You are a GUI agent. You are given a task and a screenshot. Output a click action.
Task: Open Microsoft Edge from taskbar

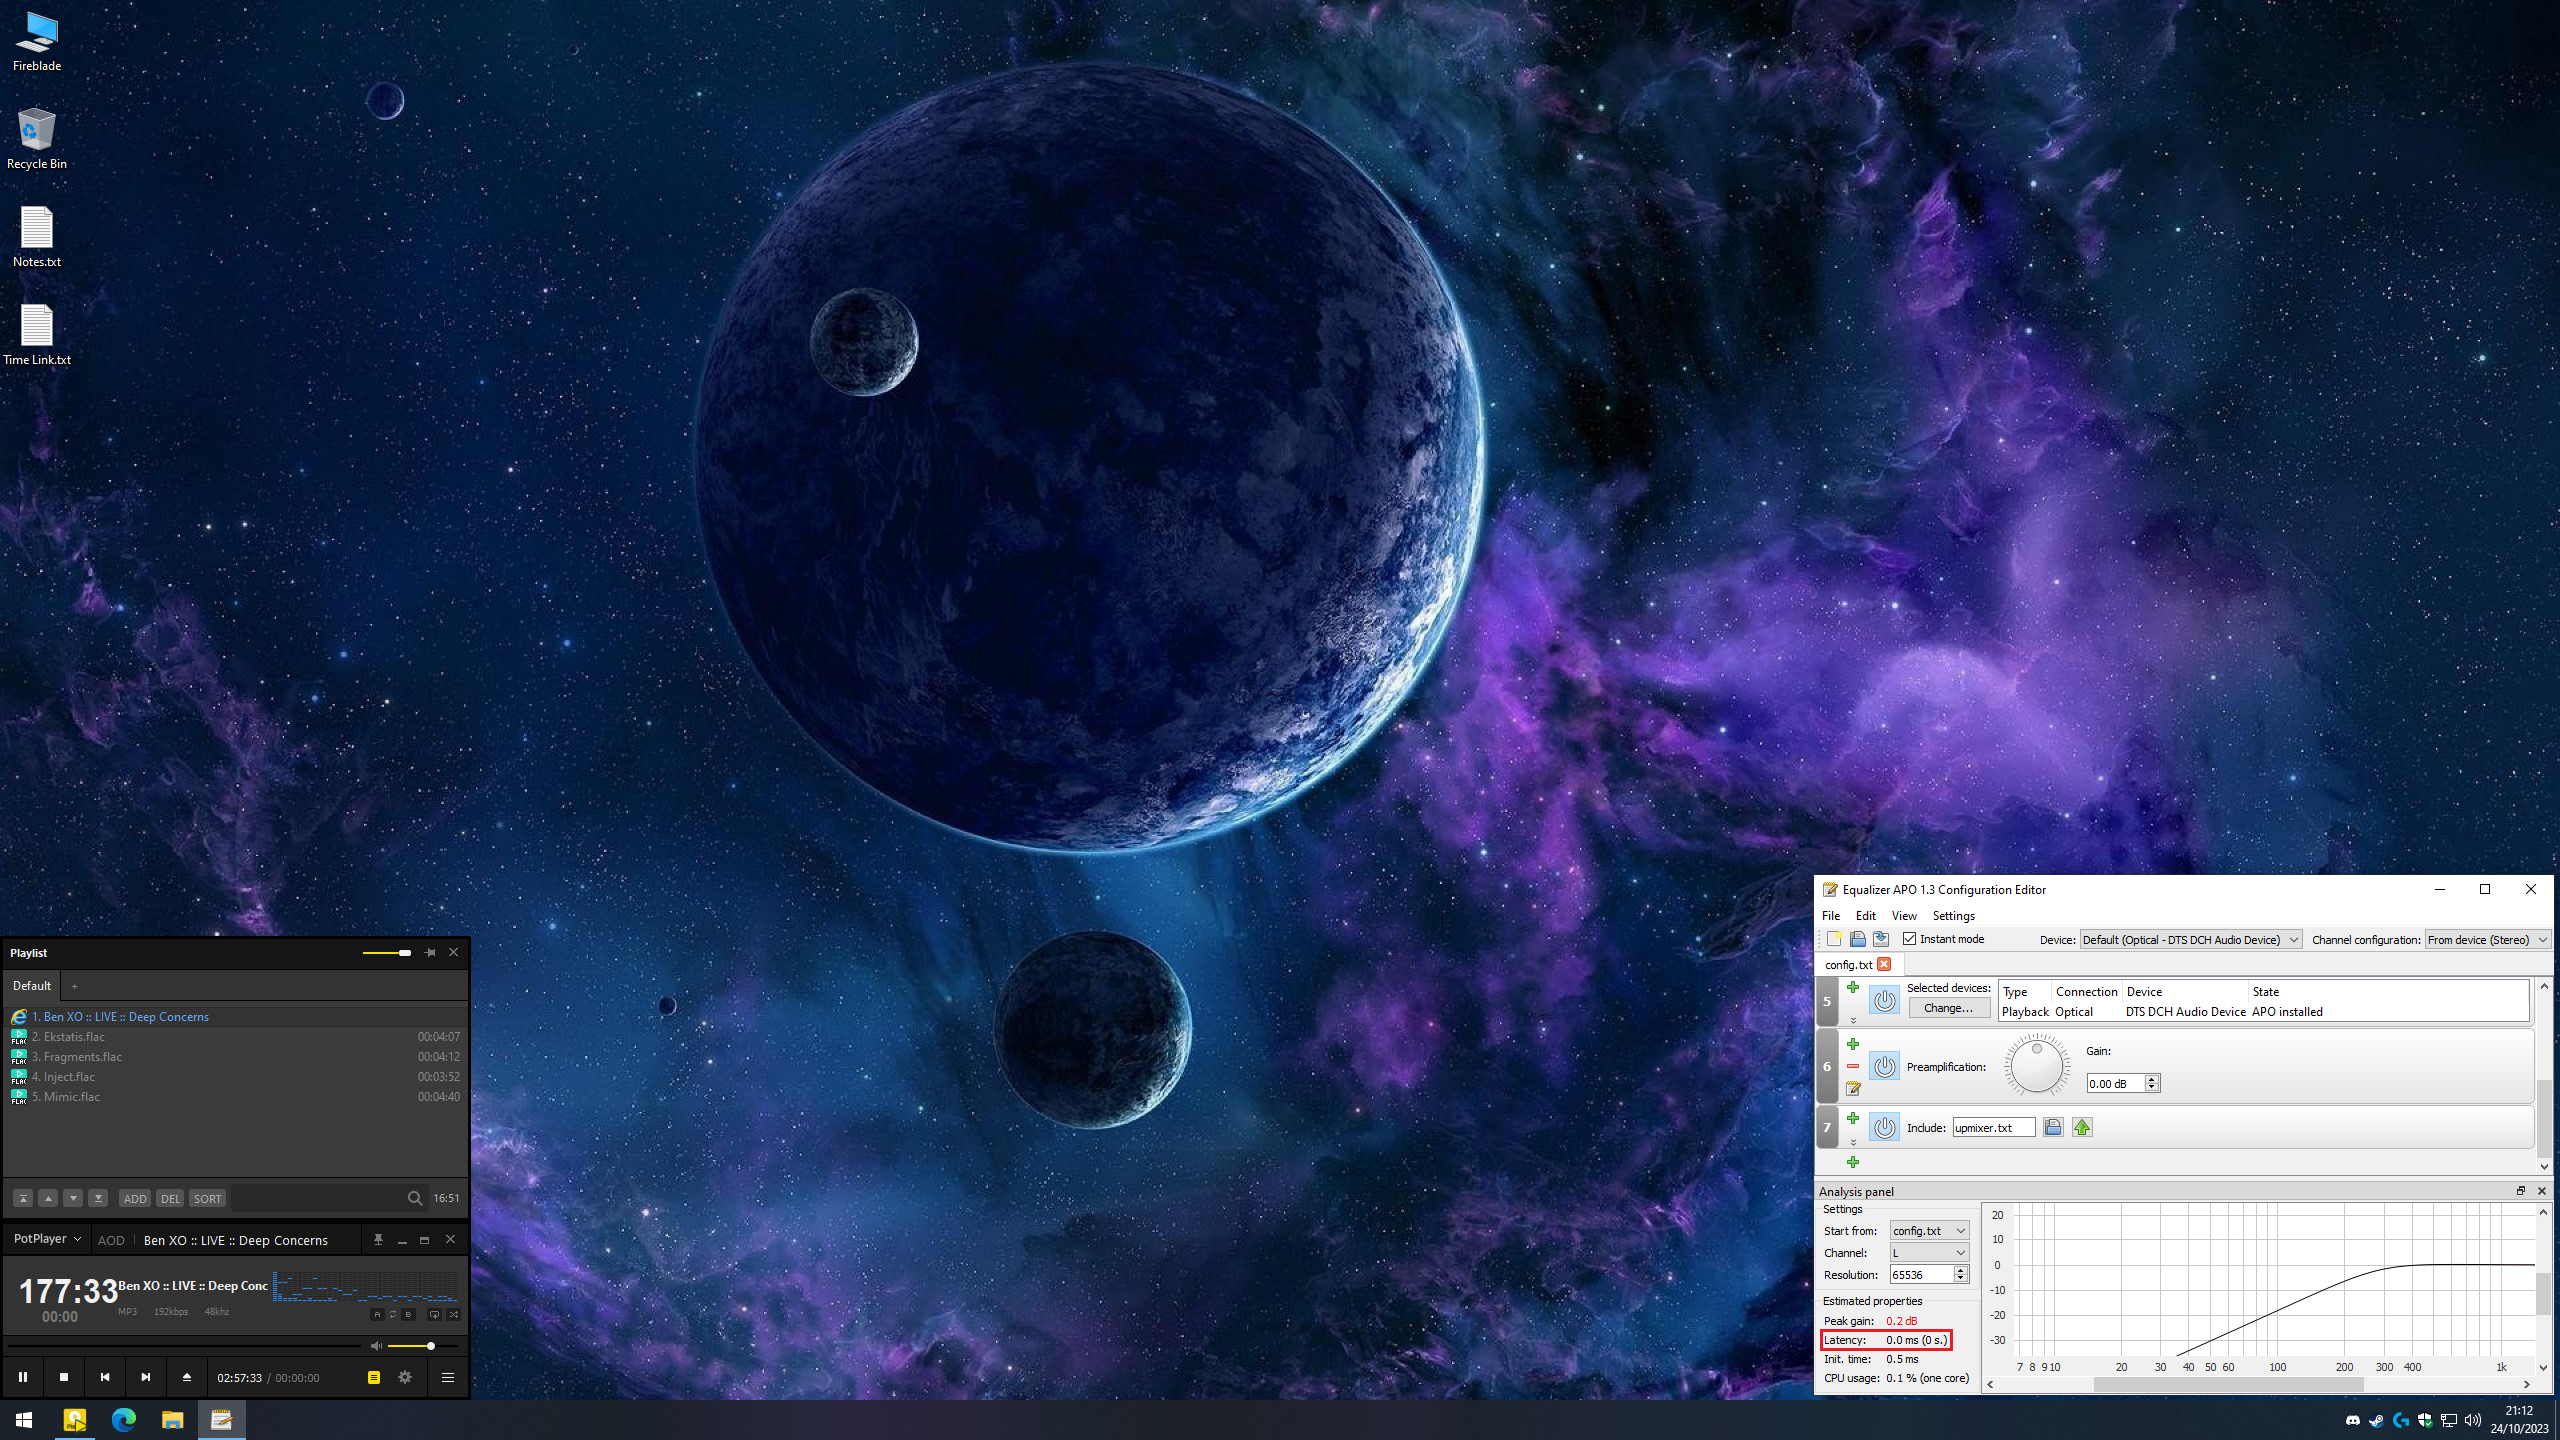(x=124, y=1419)
